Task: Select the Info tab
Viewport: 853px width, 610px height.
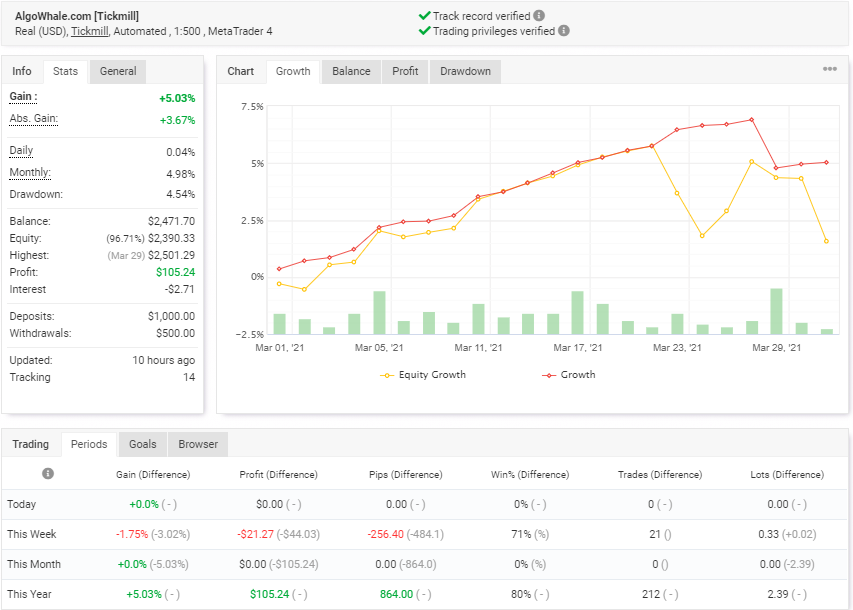Action: pos(22,71)
